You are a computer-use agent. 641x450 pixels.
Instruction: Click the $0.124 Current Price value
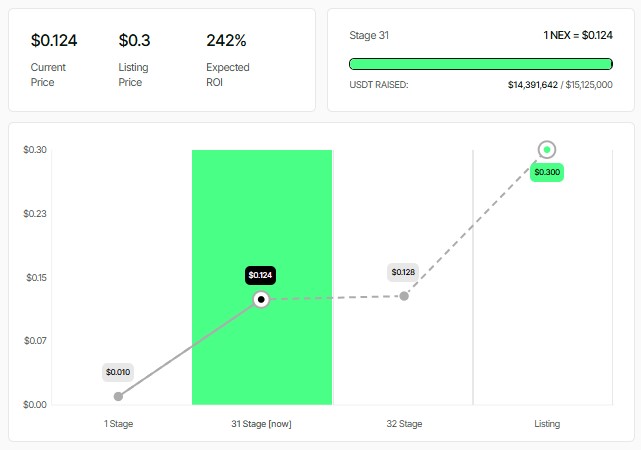coord(54,41)
